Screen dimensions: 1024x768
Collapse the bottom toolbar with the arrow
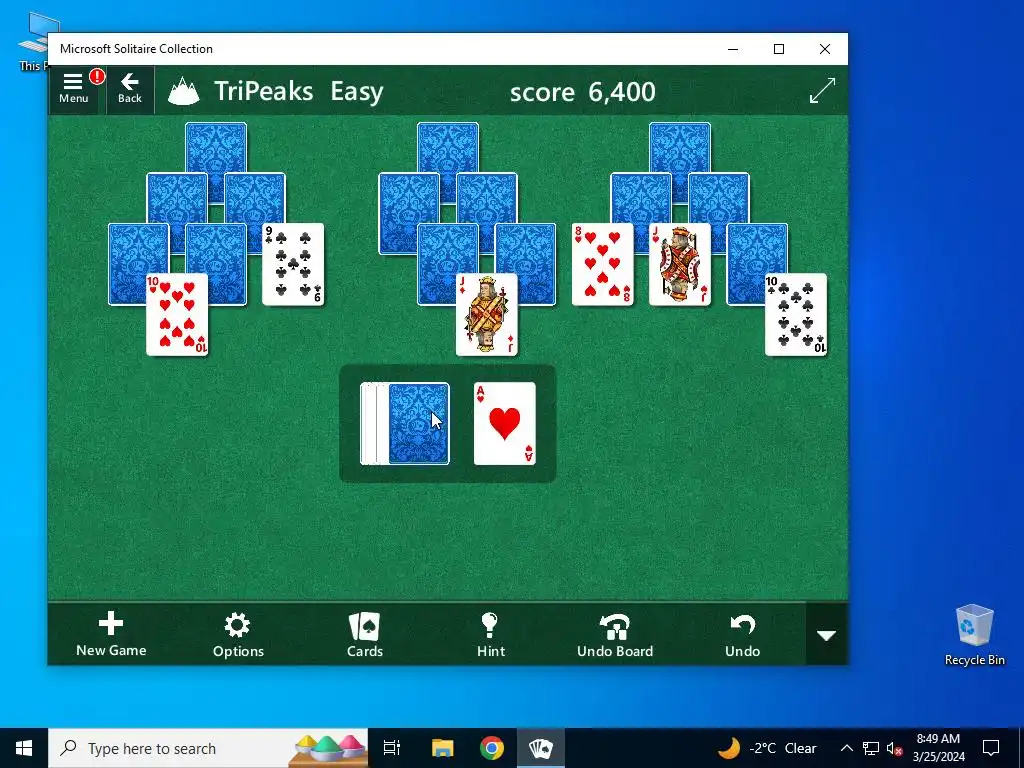click(827, 635)
